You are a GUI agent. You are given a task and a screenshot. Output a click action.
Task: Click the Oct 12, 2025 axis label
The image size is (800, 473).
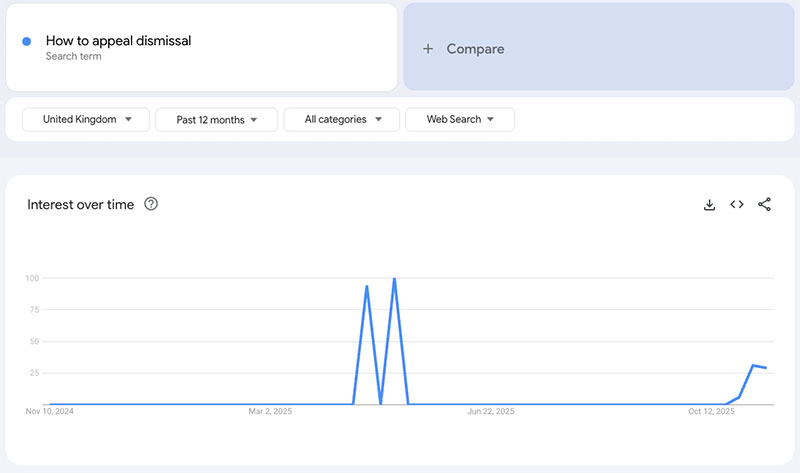click(x=711, y=411)
